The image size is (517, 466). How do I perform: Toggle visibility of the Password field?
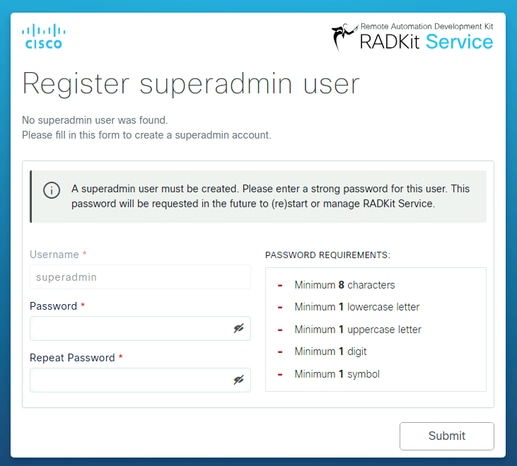[238, 328]
